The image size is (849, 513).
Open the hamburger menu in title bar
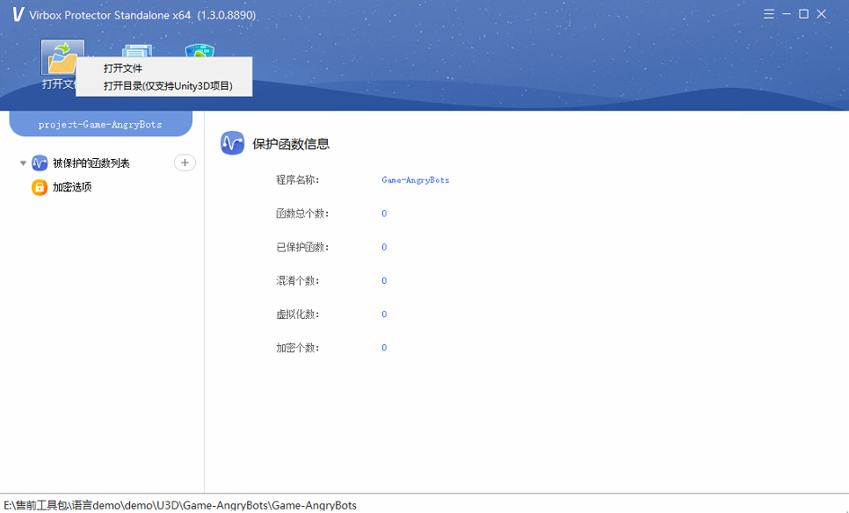(769, 14)
